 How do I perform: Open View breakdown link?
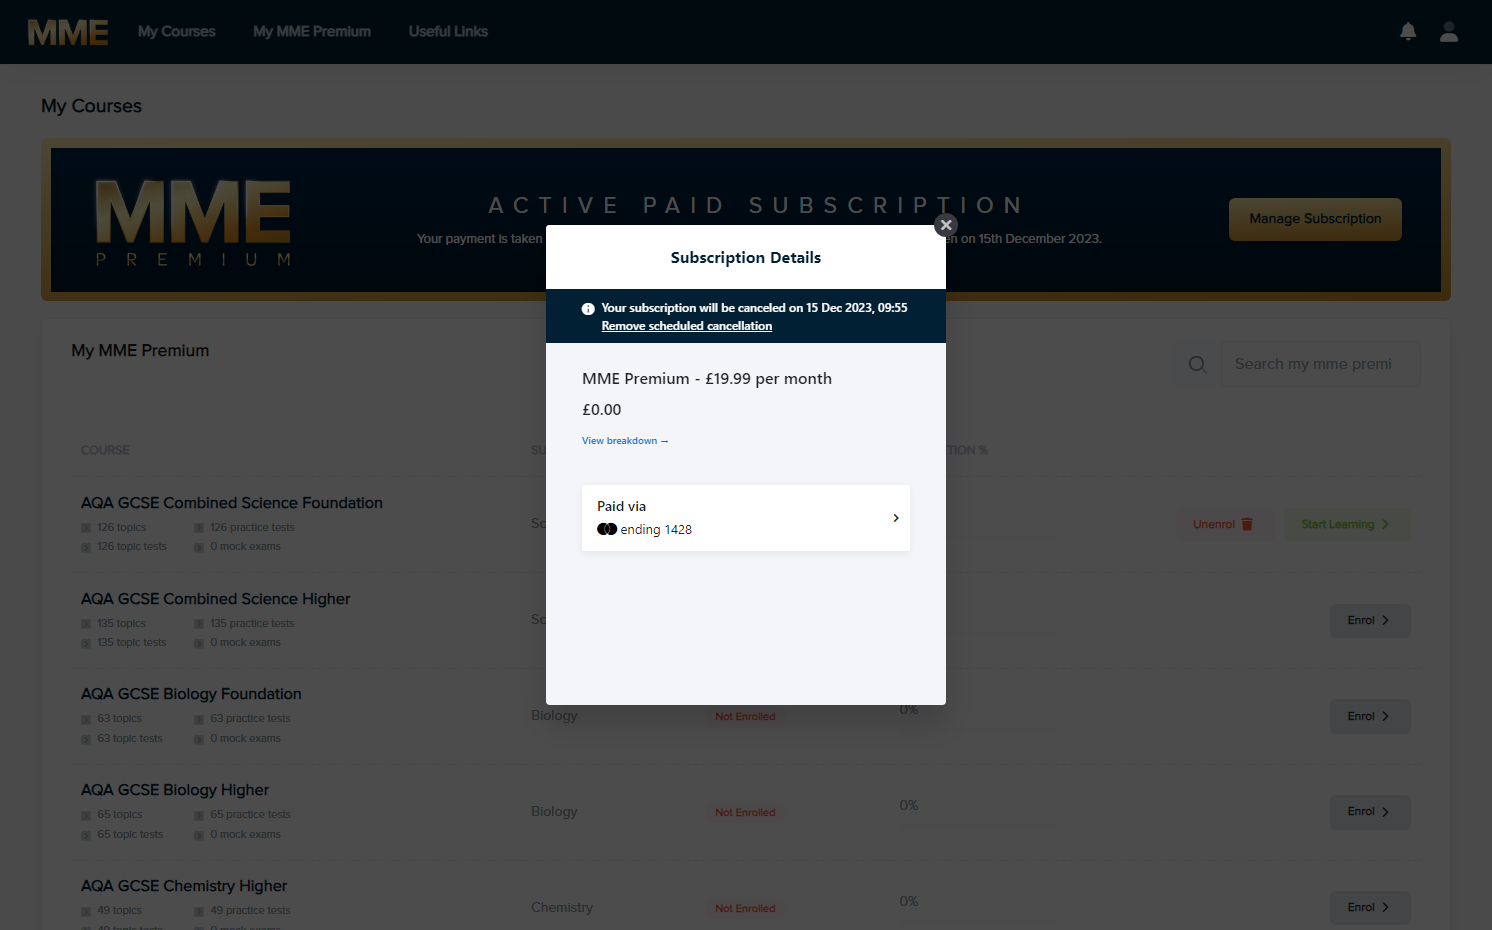[x=625, y=441]
